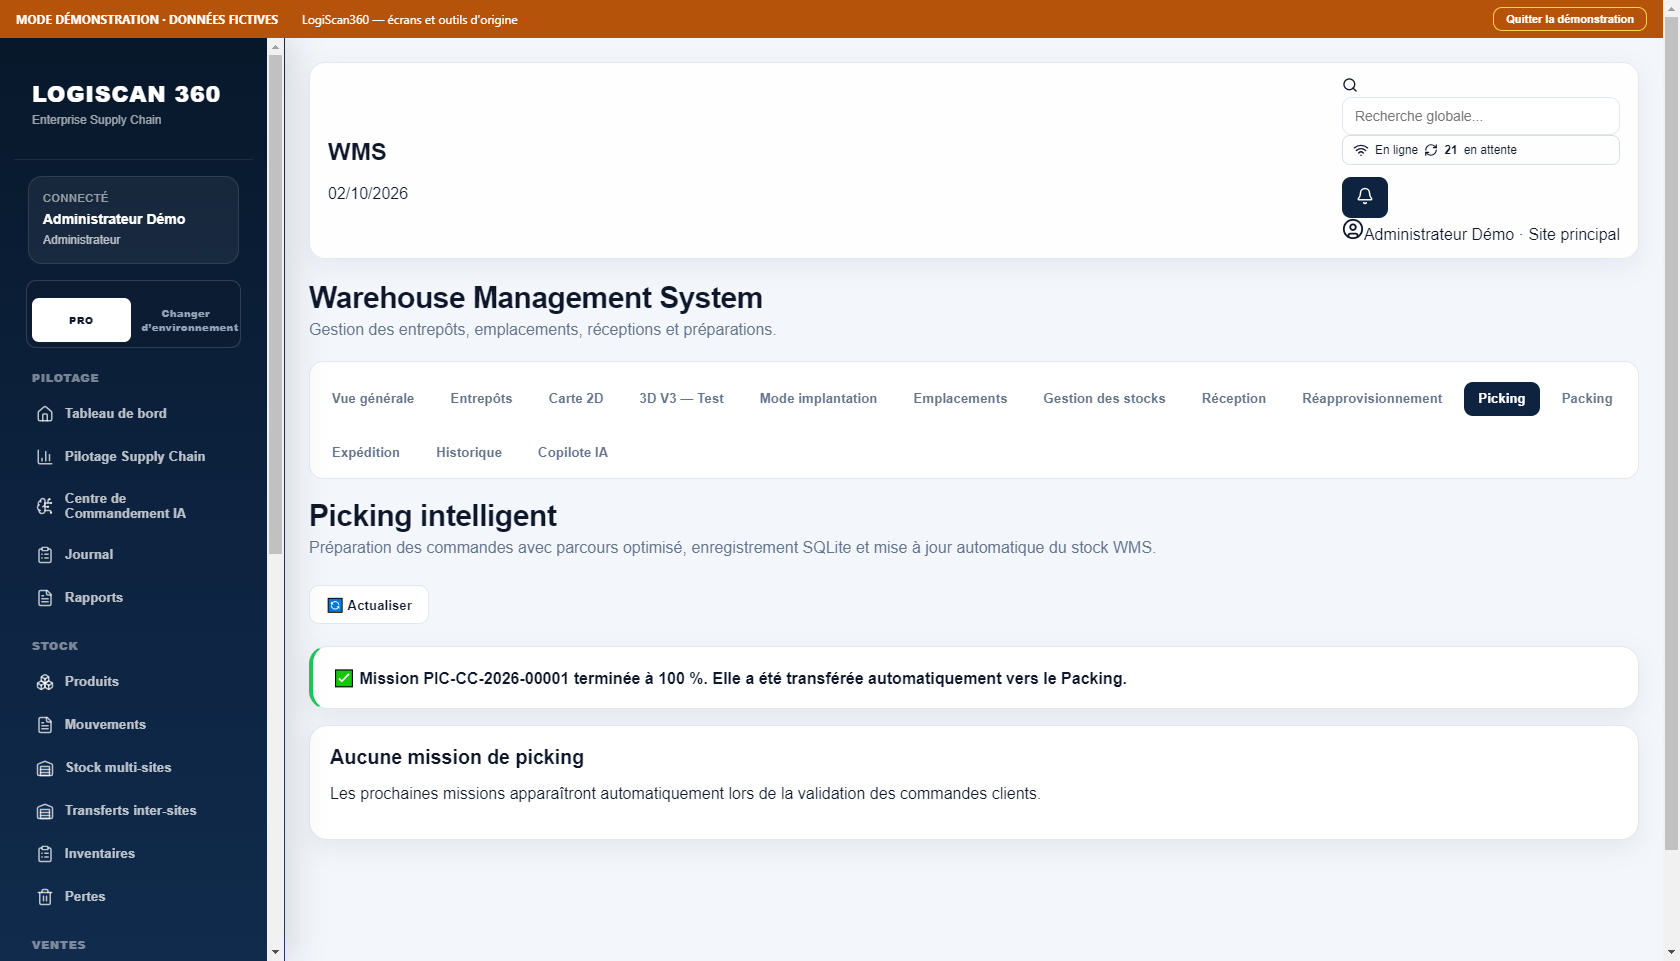Click the Actualiser button
Image resolution: width=1680 pixels, height=961 pixels.
coord(369,605)
